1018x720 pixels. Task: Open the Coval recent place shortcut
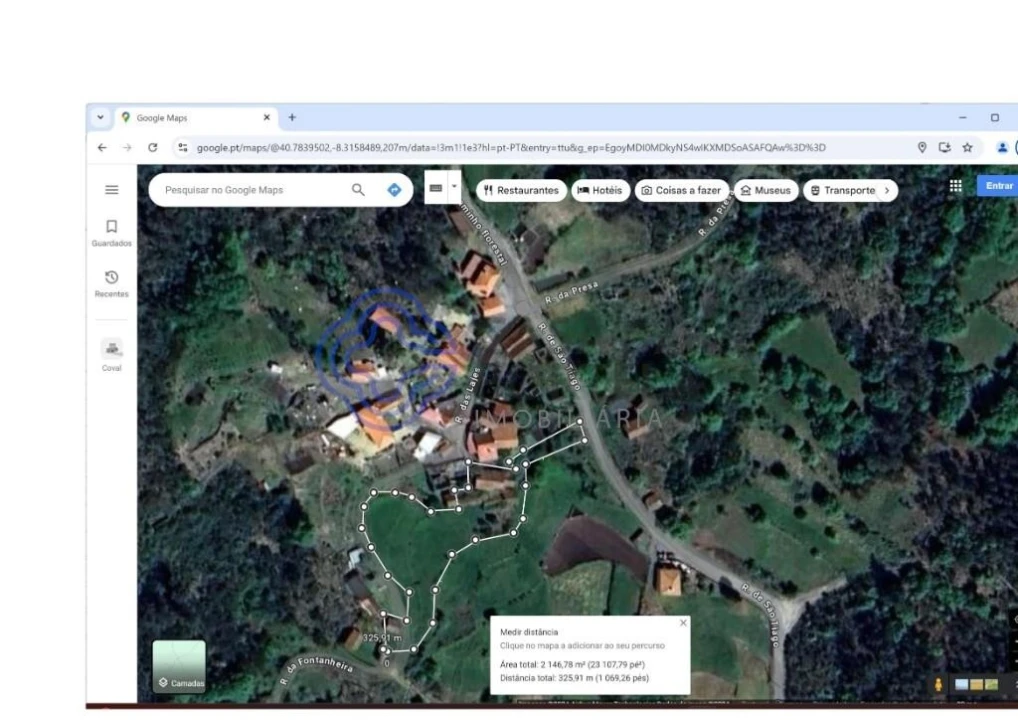pyautogui.click(x=112, y=354)
